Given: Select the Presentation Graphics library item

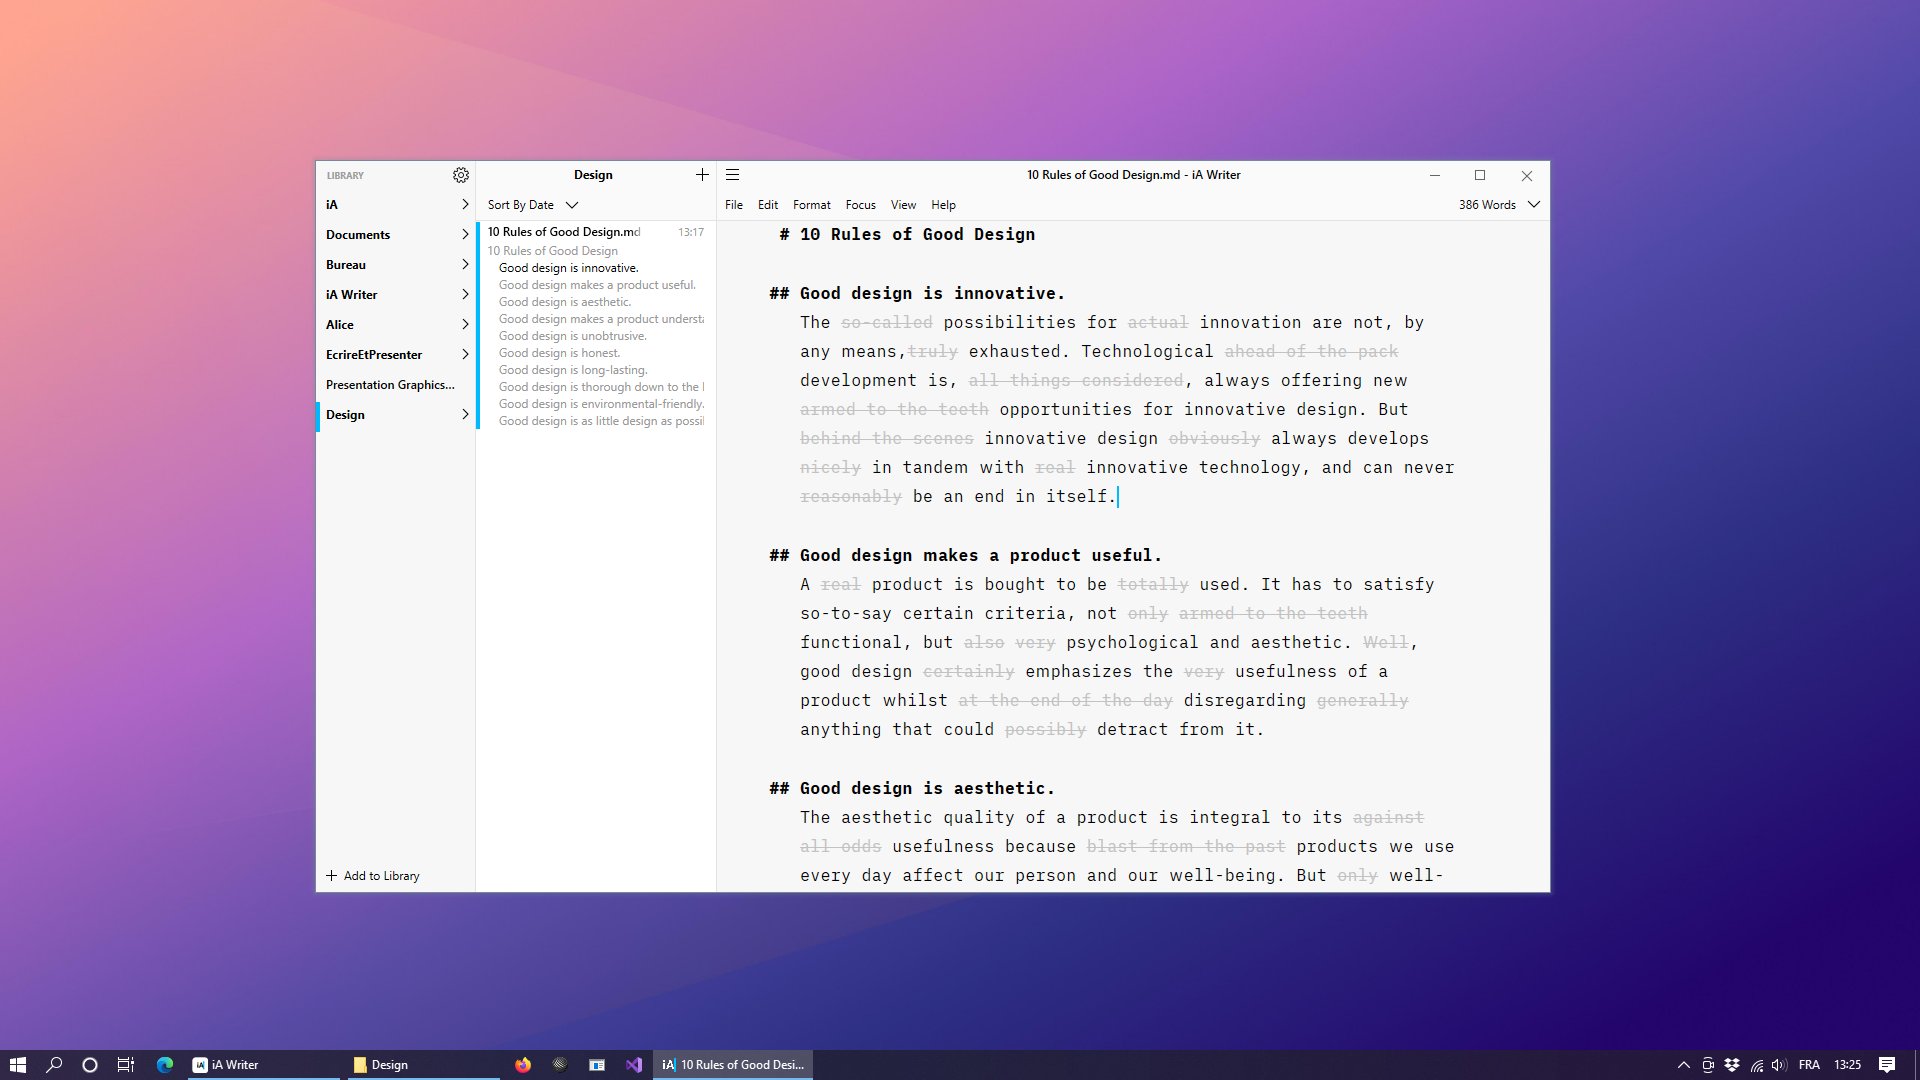Looking at the screenshot, I should (390, 385).
